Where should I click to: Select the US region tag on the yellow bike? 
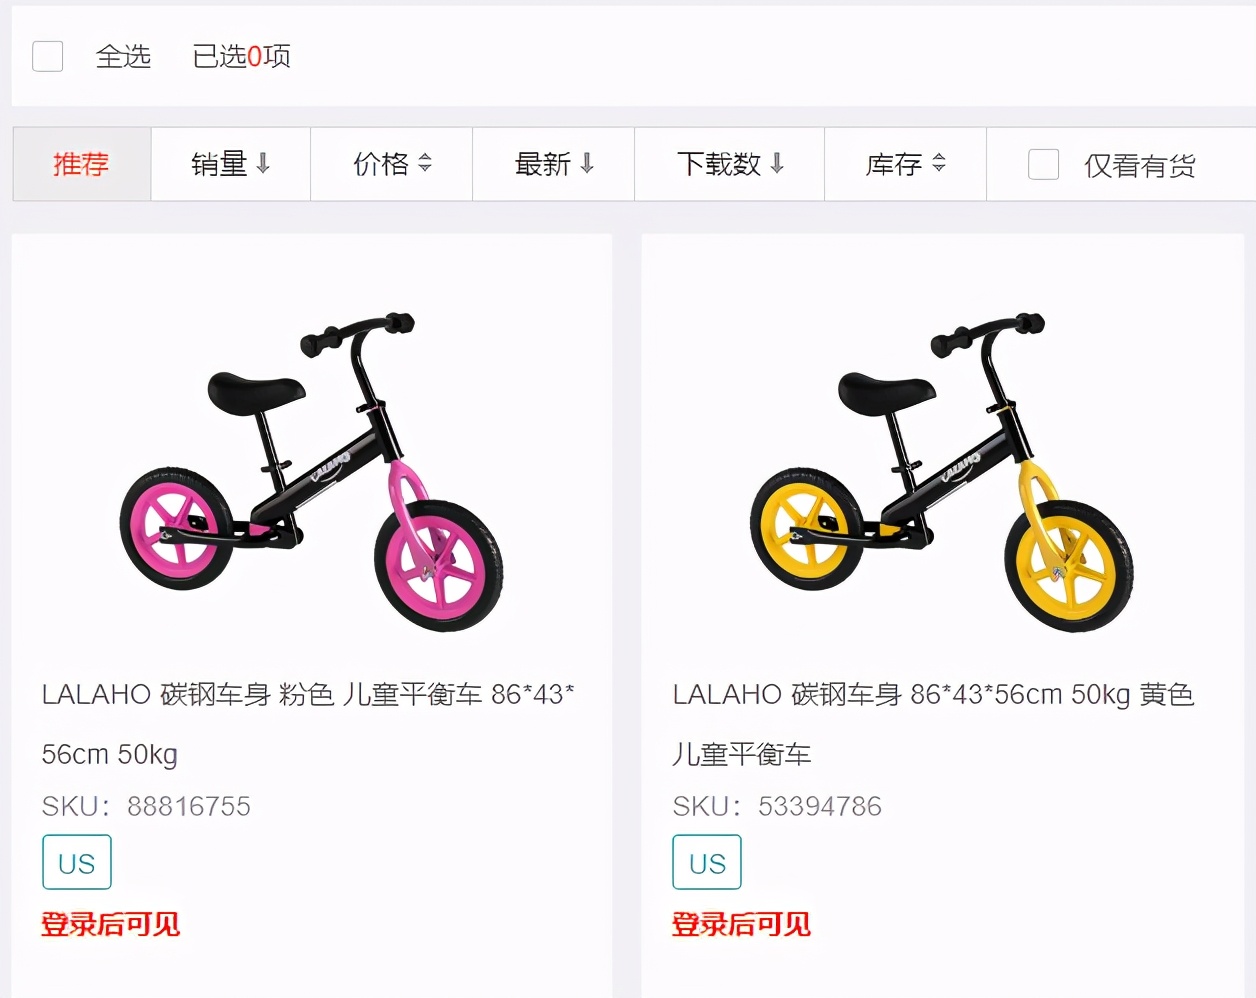pyautogui.click(x=706, y=861)
